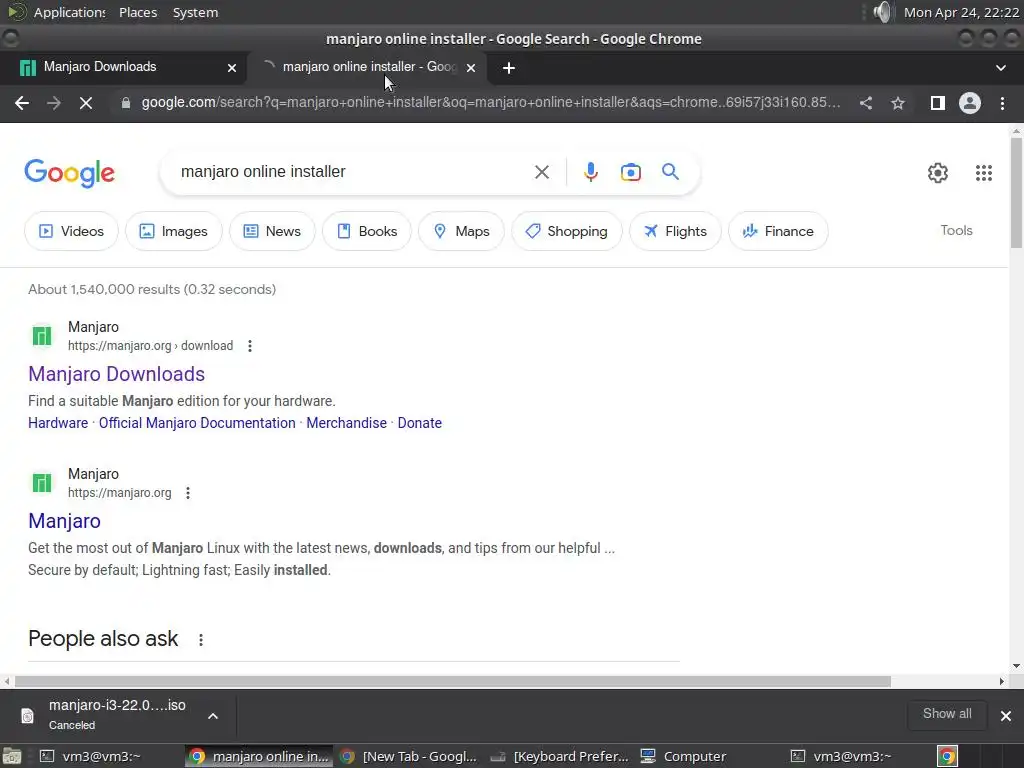The height and width of the screenshot is (768, 1024).
Task: Adjust volume from system tray speaker
Action: pyautogui.click(x=882, y=12)
